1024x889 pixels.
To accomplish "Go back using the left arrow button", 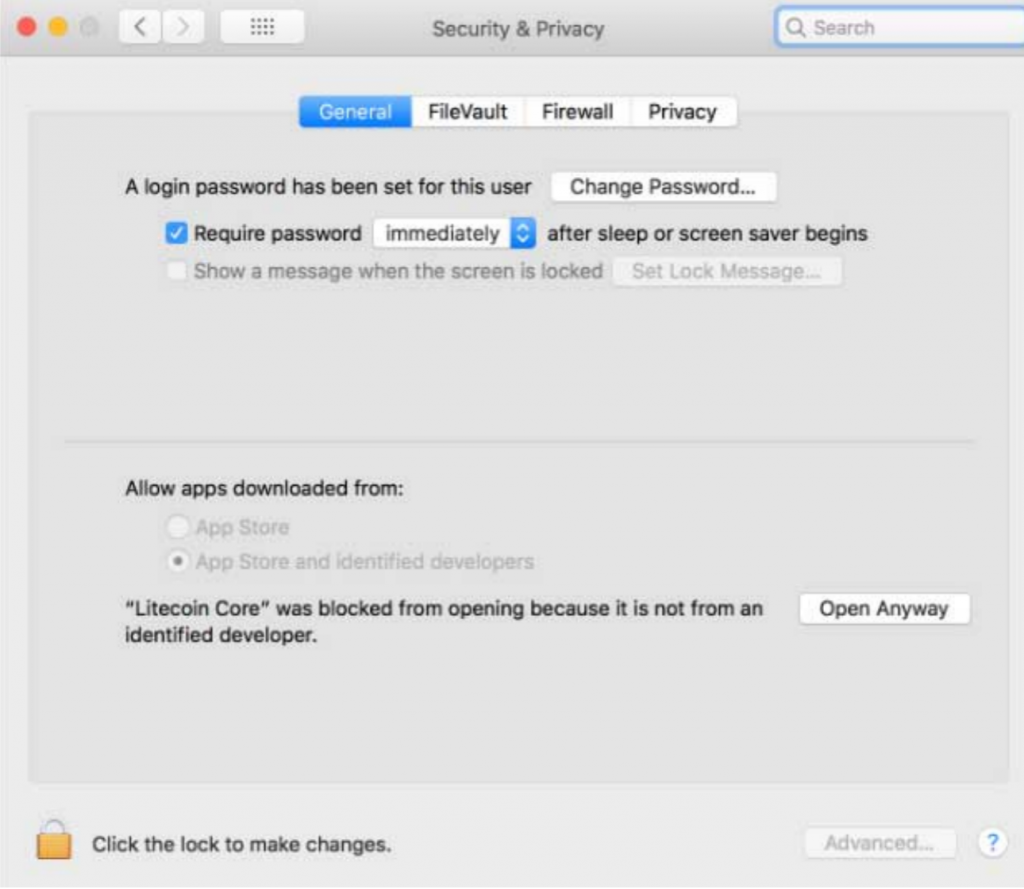I will [x=139, y=27].
